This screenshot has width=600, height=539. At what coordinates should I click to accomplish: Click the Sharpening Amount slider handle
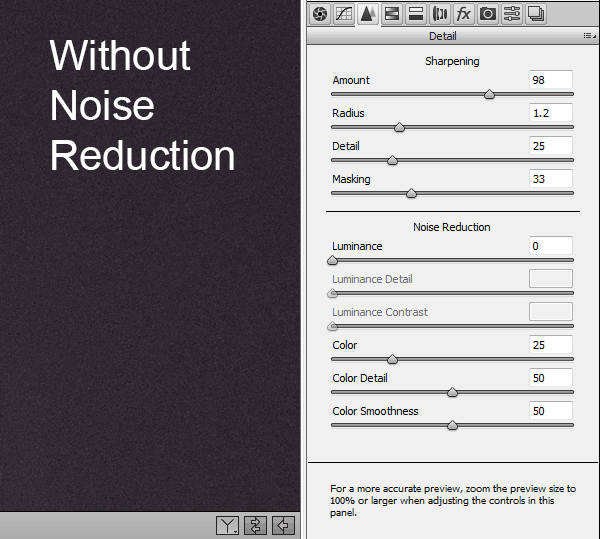tap(489, 94)
